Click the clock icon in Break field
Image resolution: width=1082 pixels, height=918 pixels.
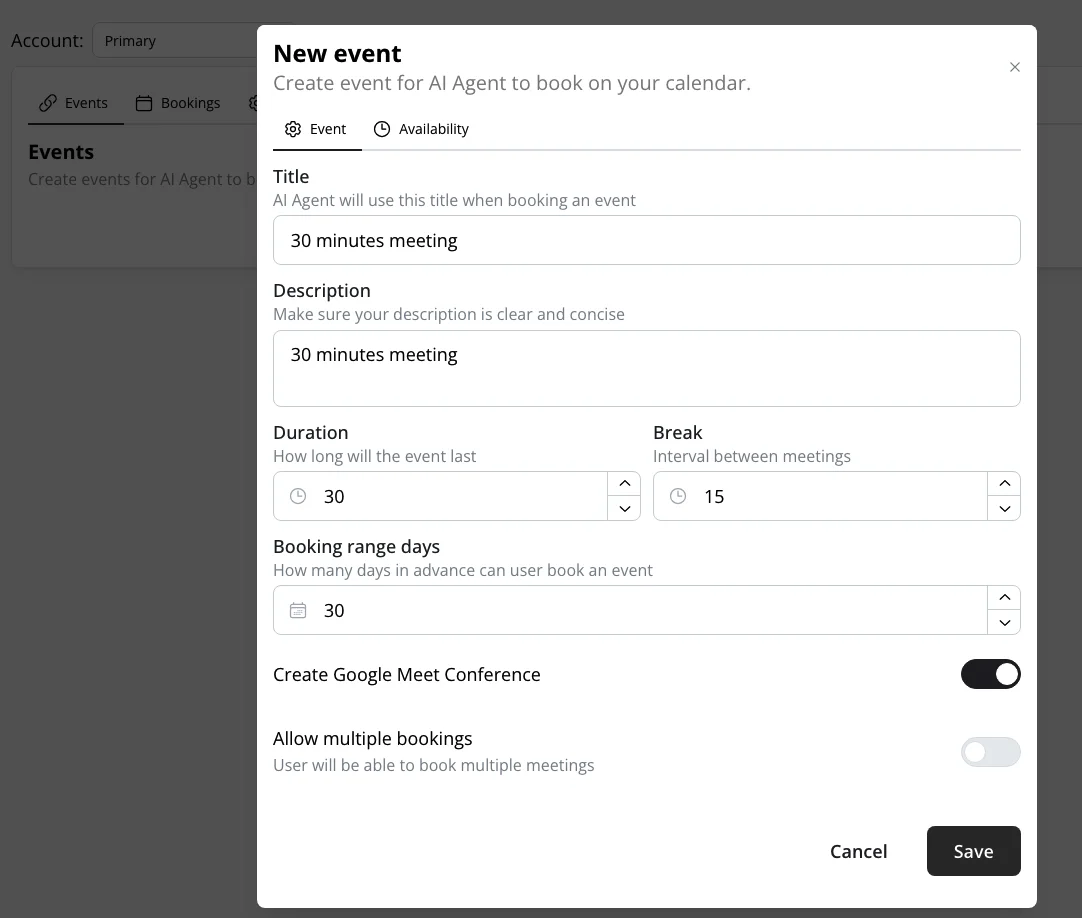pyautogui.click(x=678, y=496)
